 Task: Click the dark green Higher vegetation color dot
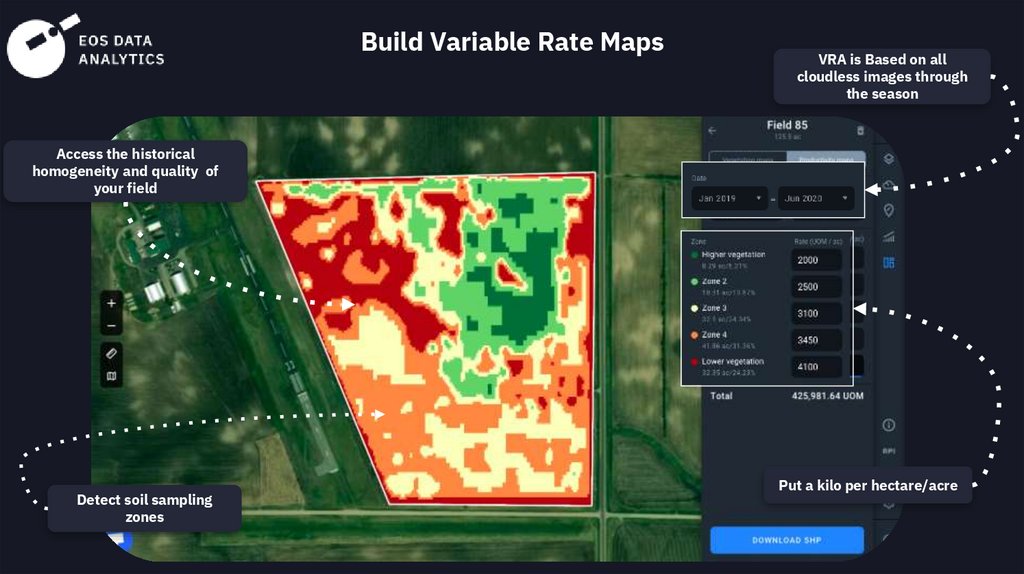[x=694, y=255]
